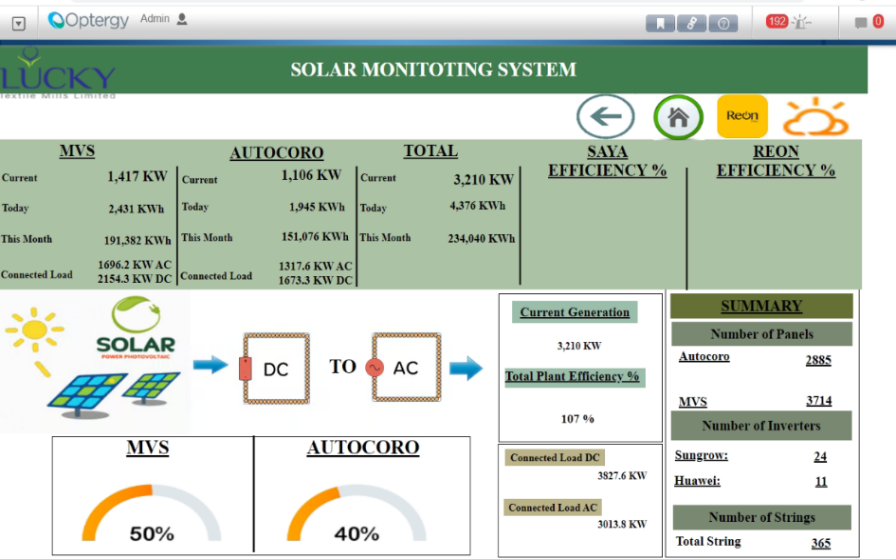Click the Sungrow count 24
Screen dimensions: 896x559
820,457
